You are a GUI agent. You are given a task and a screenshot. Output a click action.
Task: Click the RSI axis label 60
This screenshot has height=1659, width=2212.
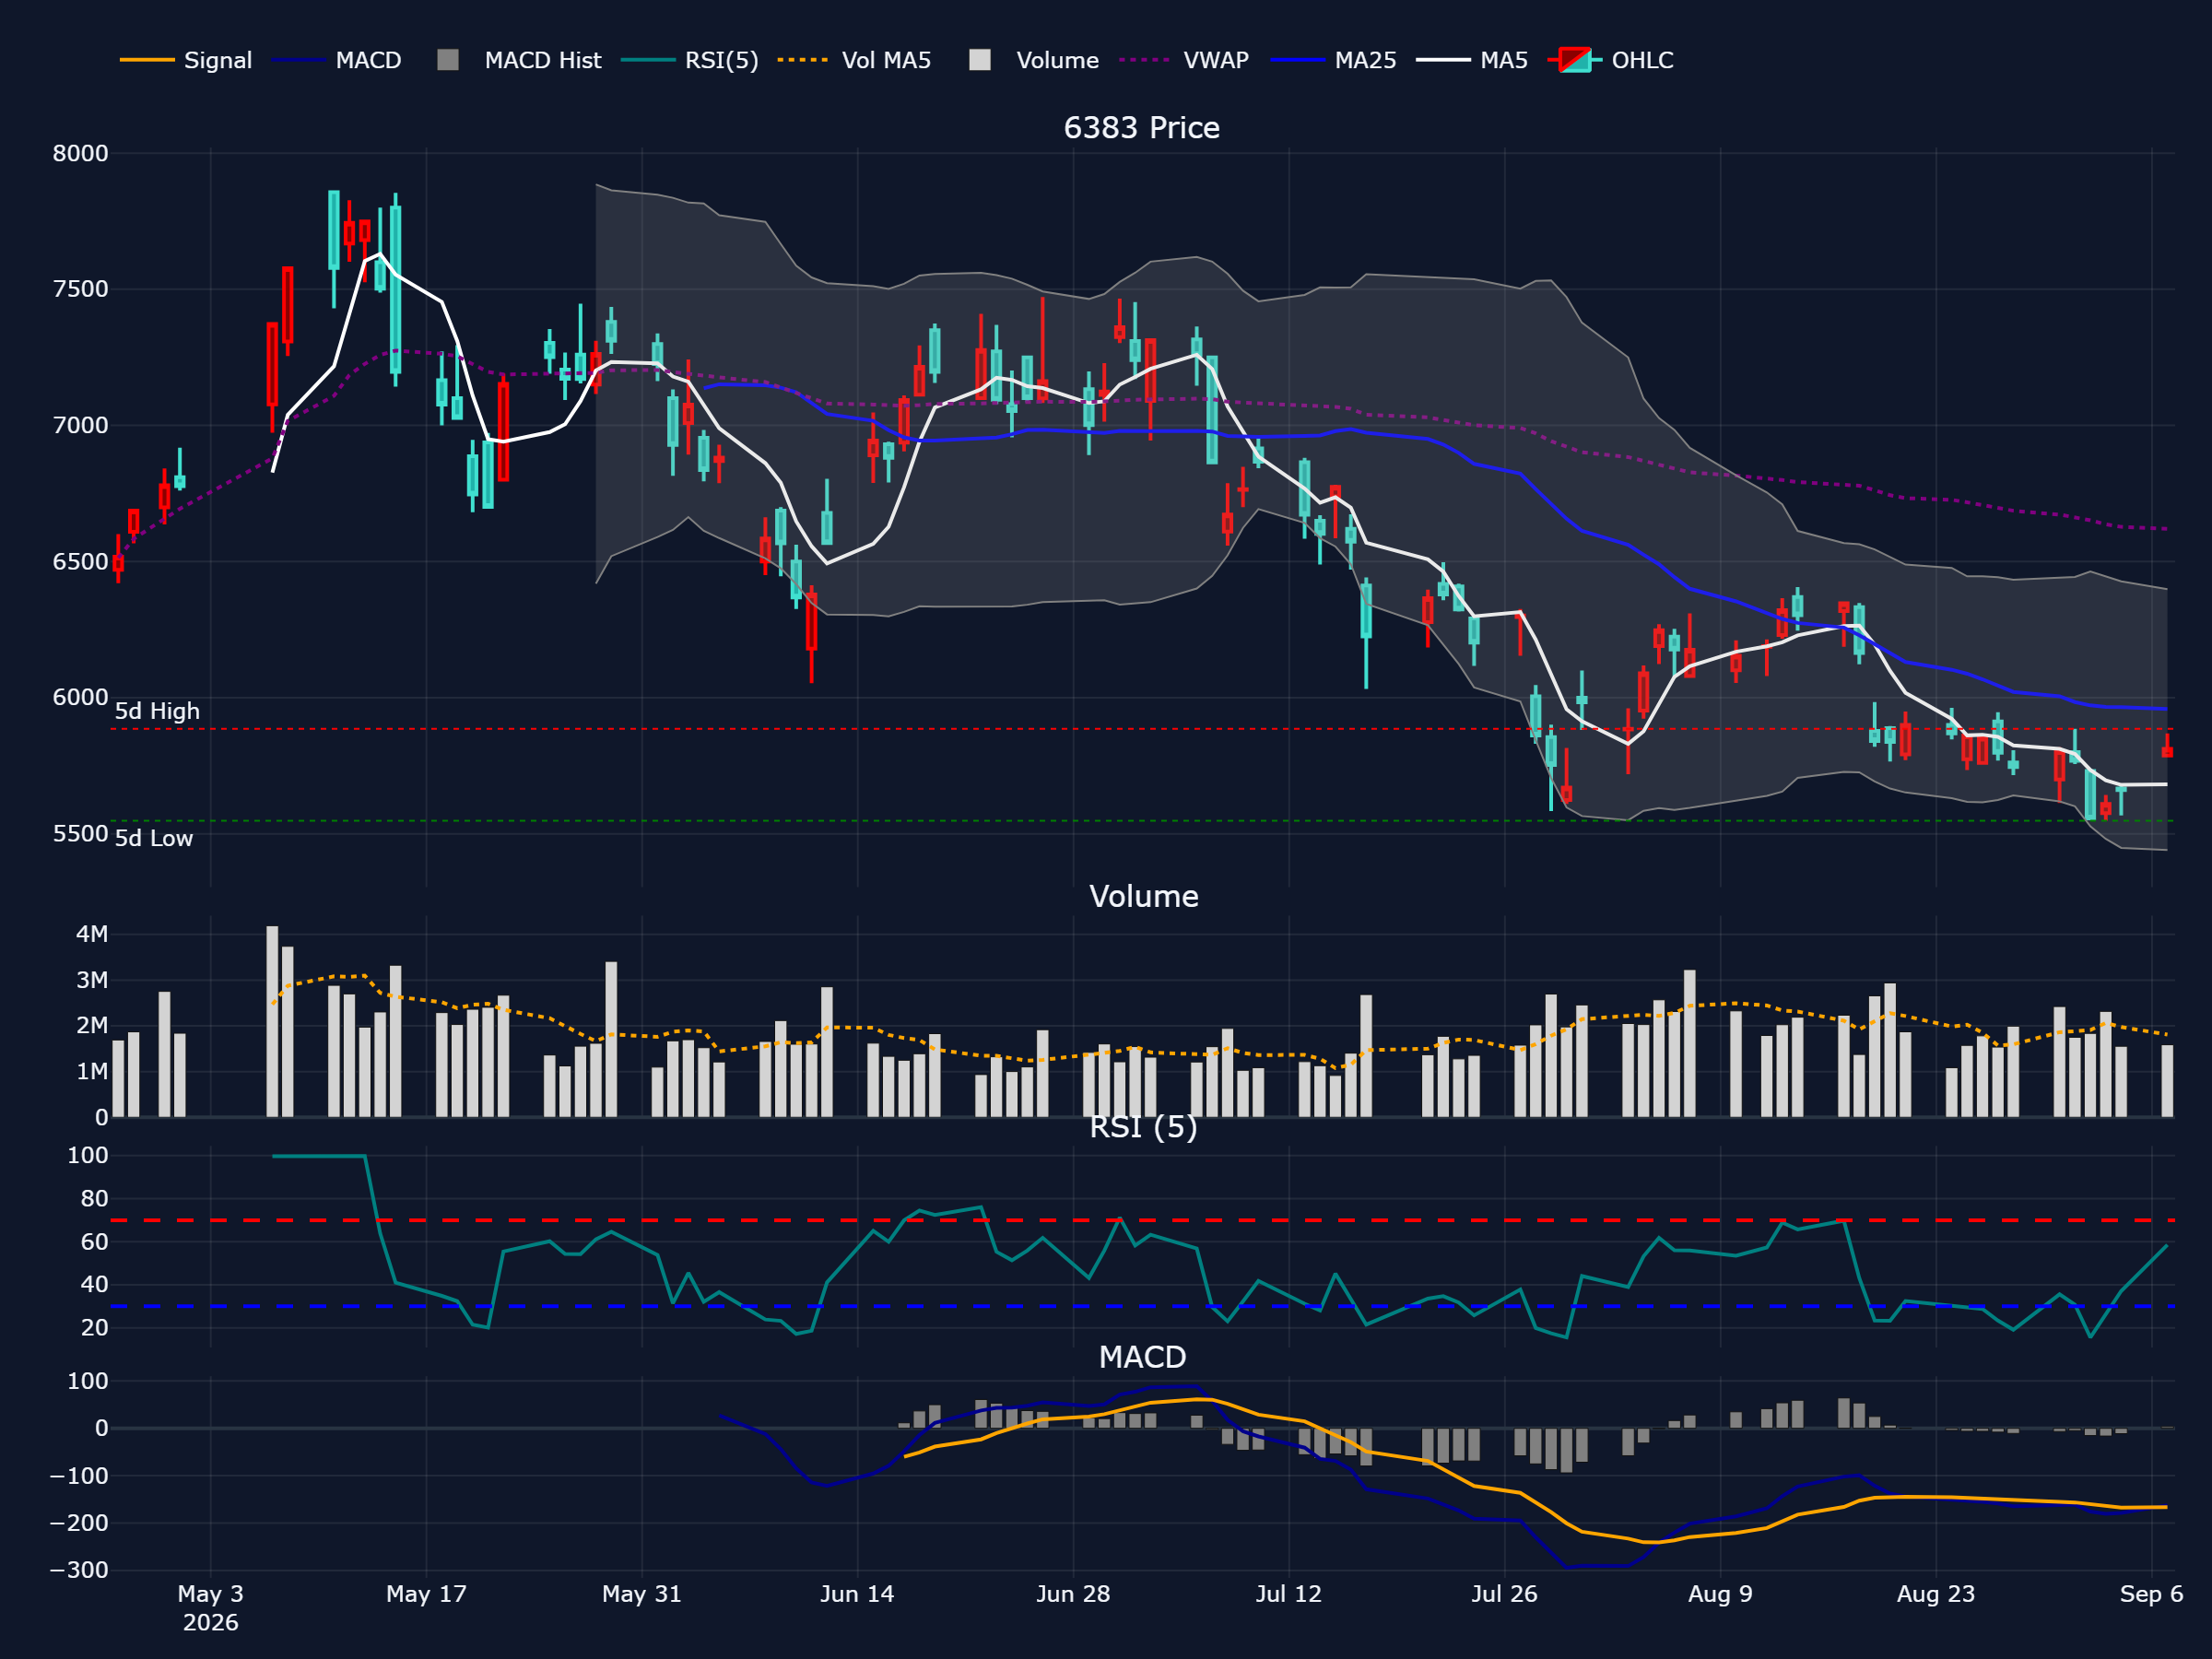(x=94, y=1242)
